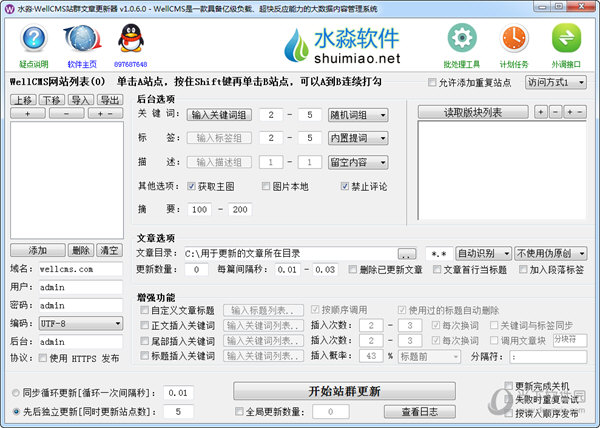Enable 删除已更新文章 checkbox
Viewport: 600px width, 428px height.
coord(352,269)
